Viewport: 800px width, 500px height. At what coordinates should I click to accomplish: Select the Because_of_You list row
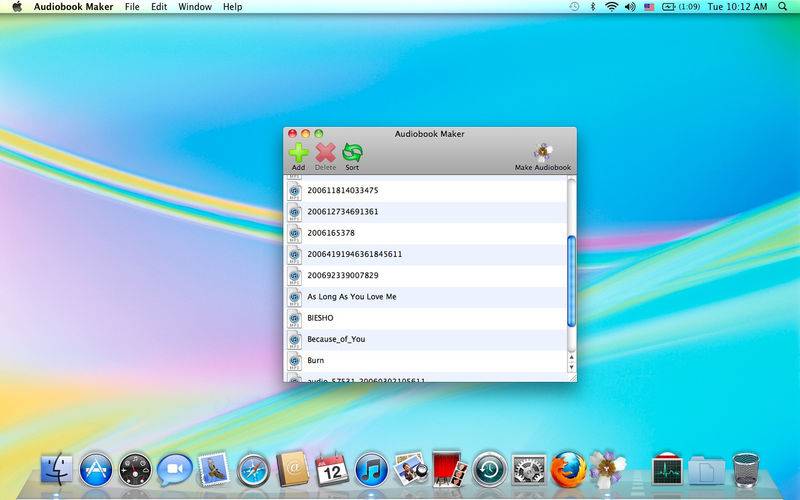[x=426, y=339]
